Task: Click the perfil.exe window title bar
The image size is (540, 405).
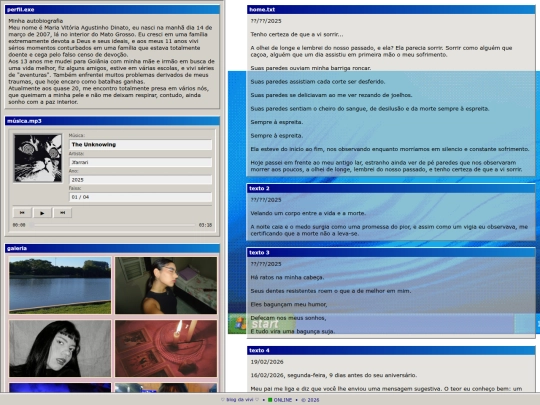Action: [x=112, y=10]
